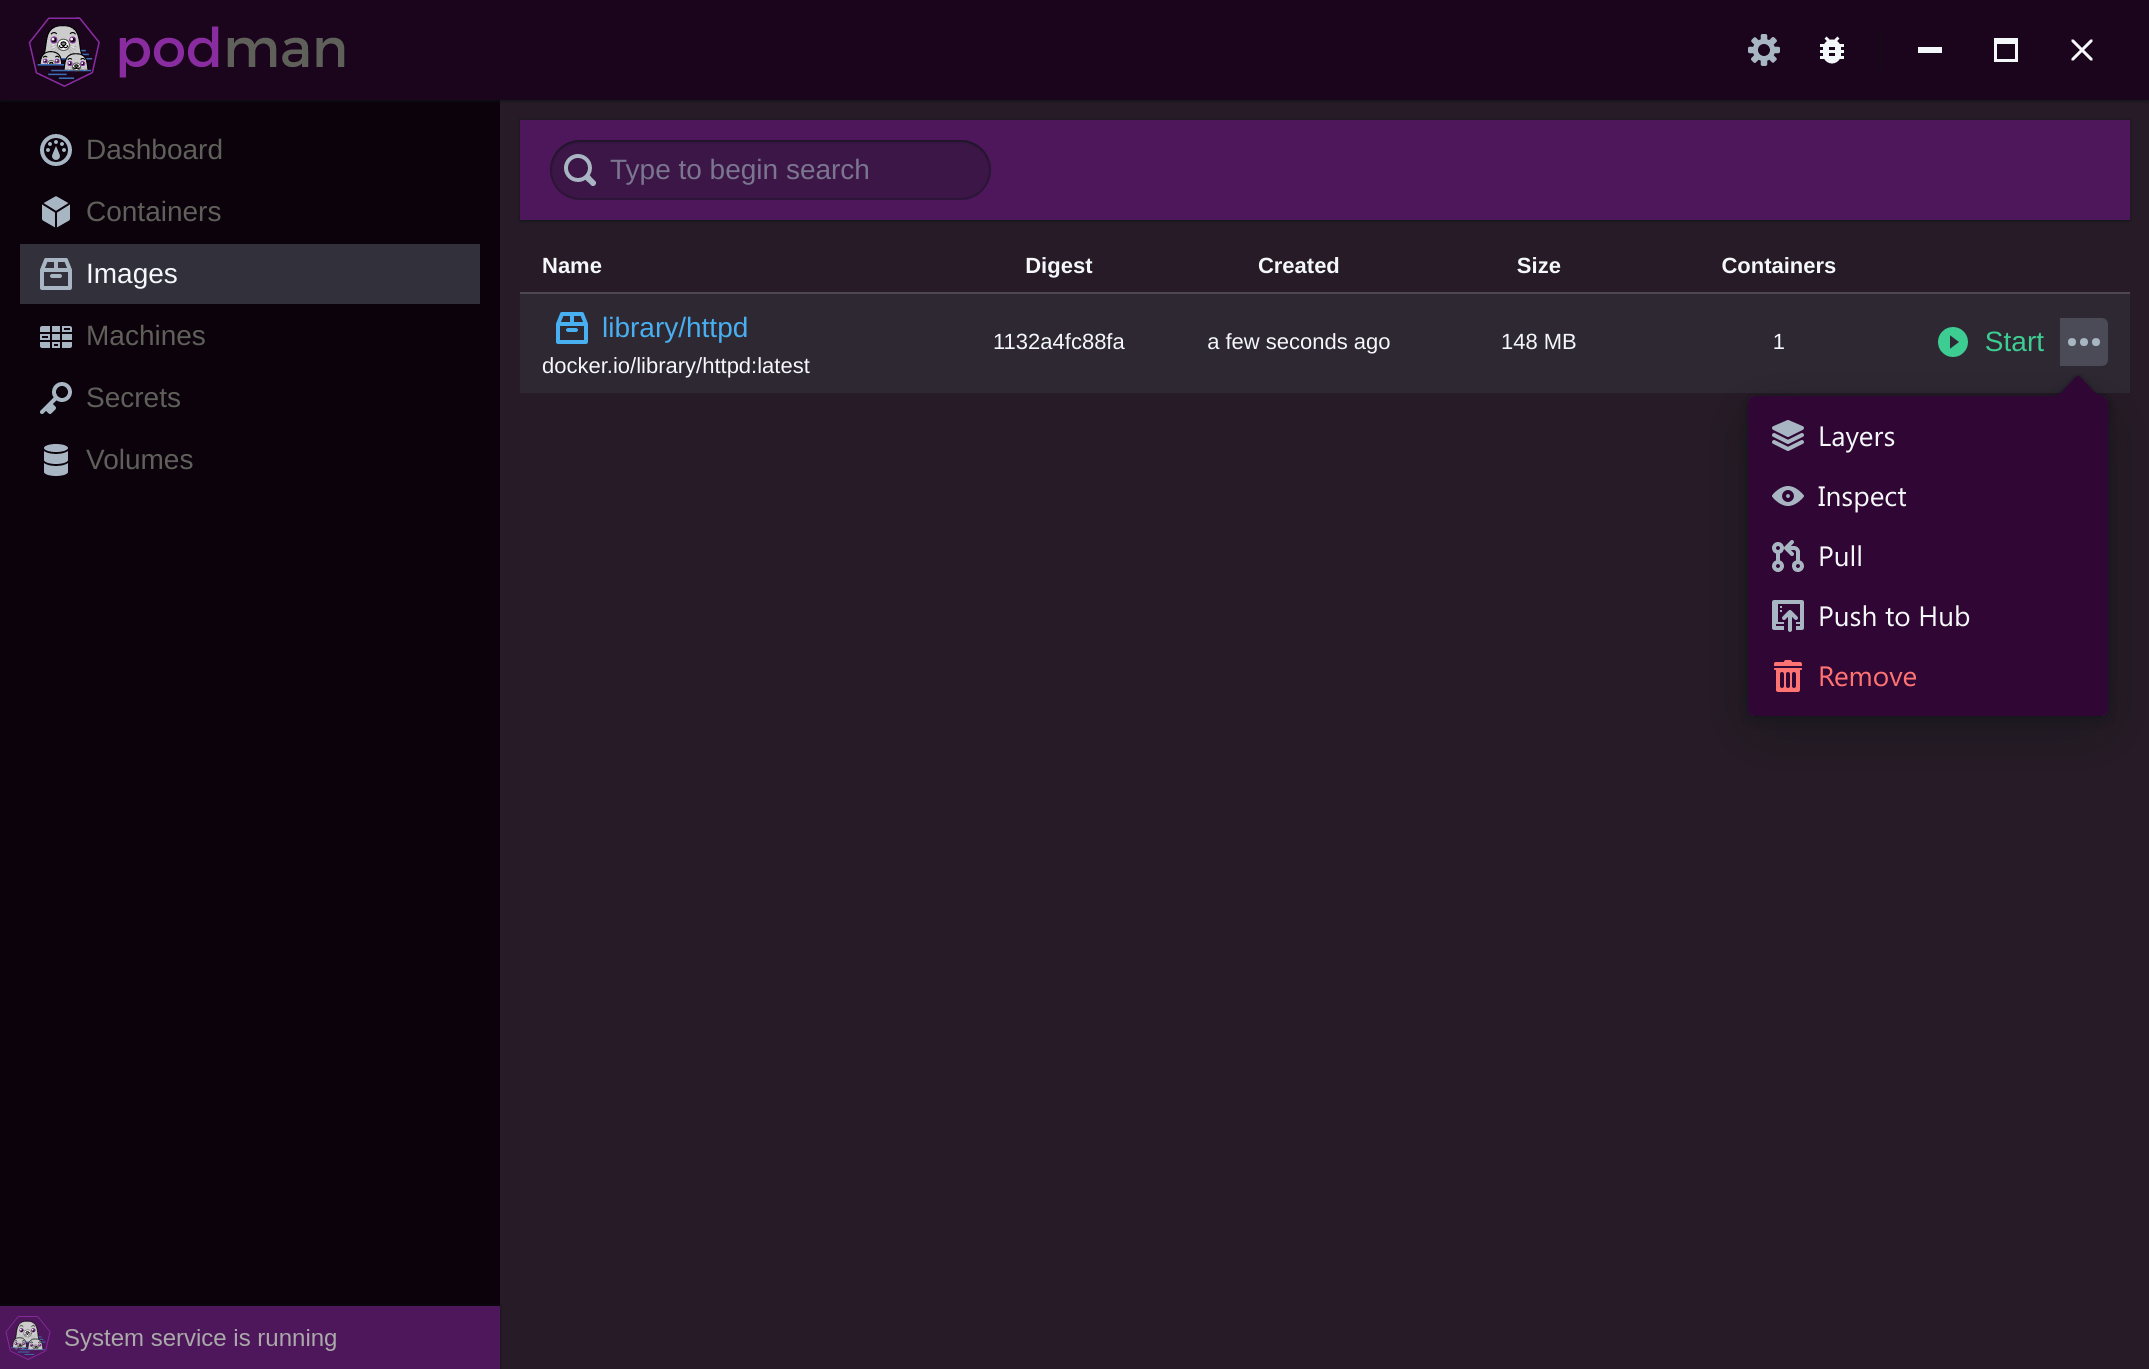Open the Containers section
The image size is (2149, 1369).
250,212
